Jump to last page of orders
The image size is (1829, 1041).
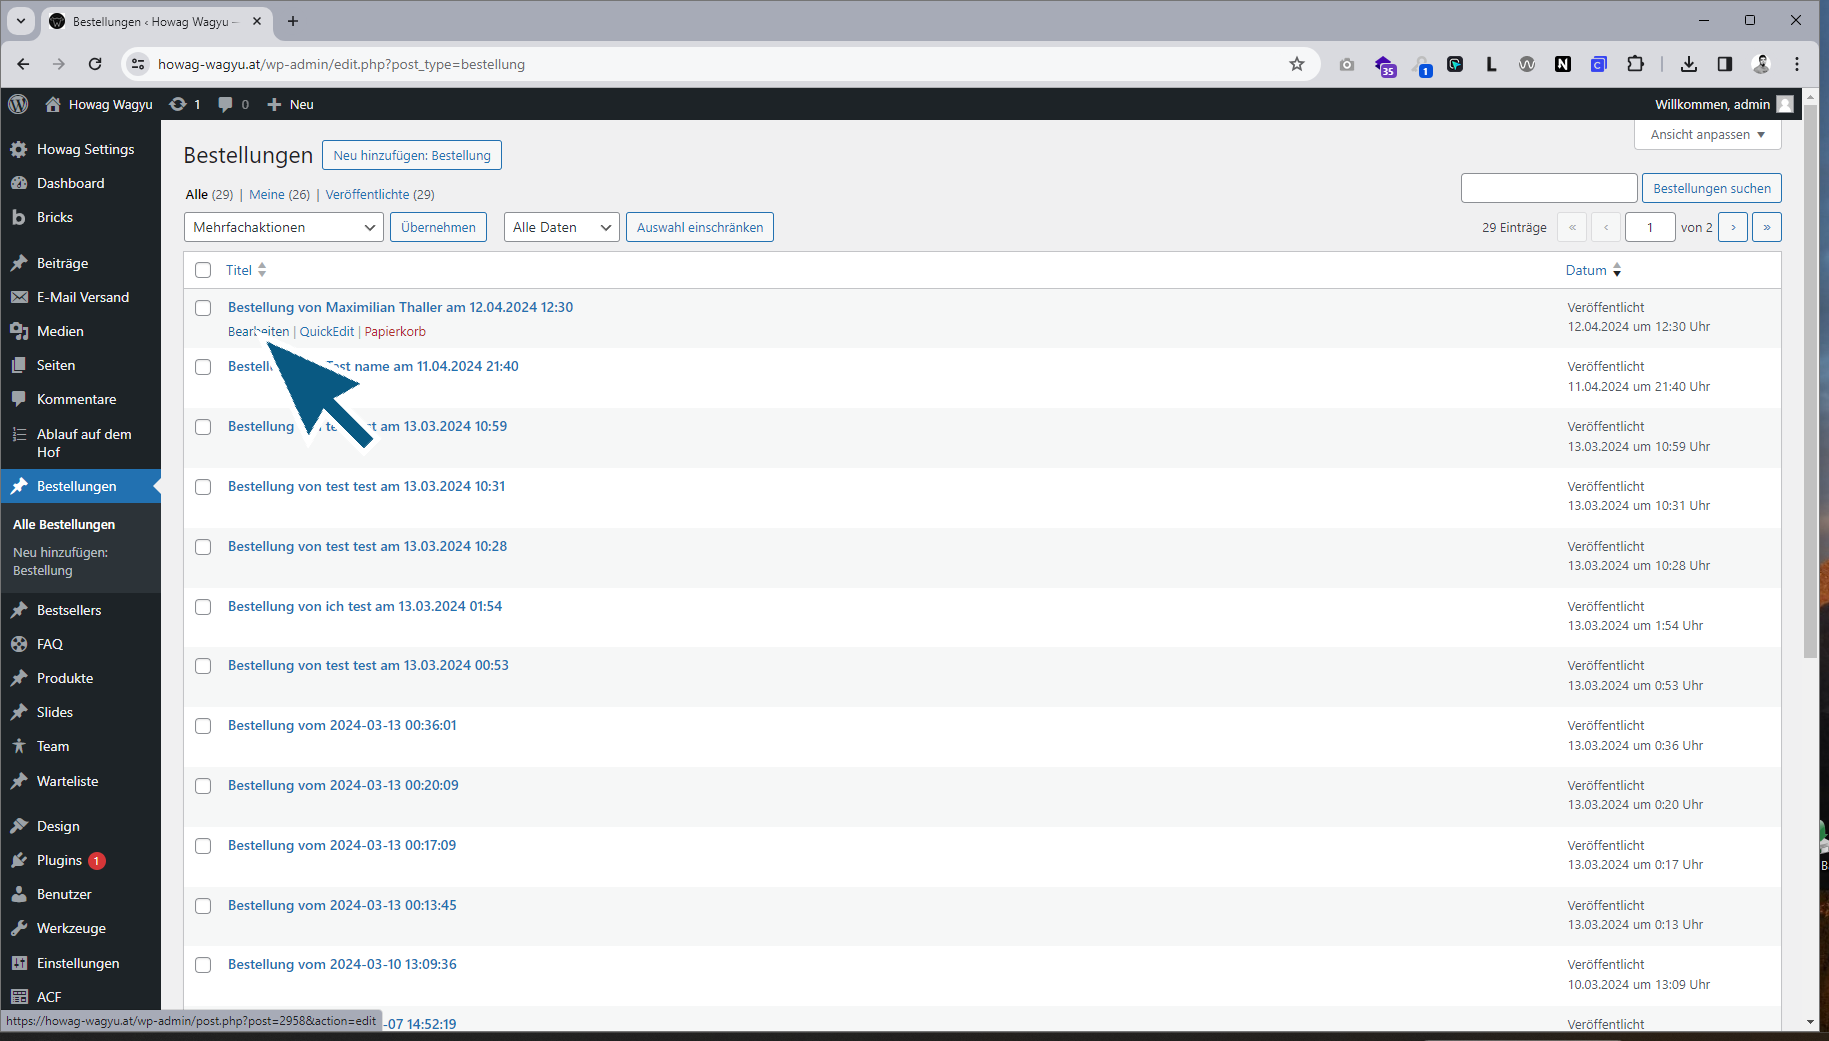[x=1767, y=227]
